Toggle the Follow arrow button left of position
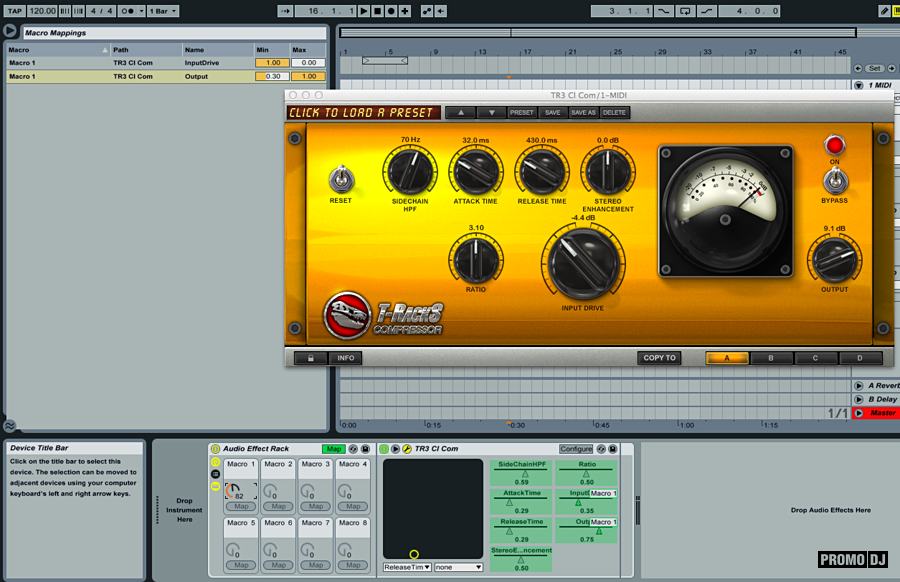This screenshot has width=900, height=582. pos(285,11)
